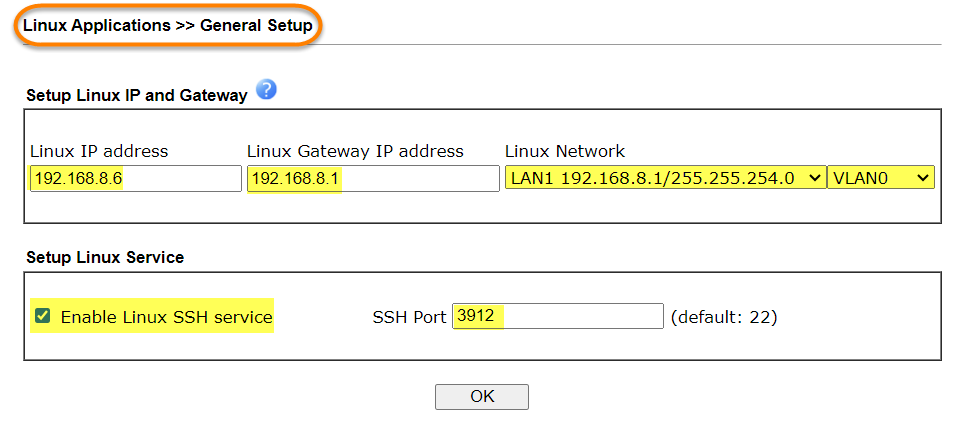The height and width of the screenshot is (425, 960).
Task: Expand the VLAN0 dropdown
Action: click(881, 178)
